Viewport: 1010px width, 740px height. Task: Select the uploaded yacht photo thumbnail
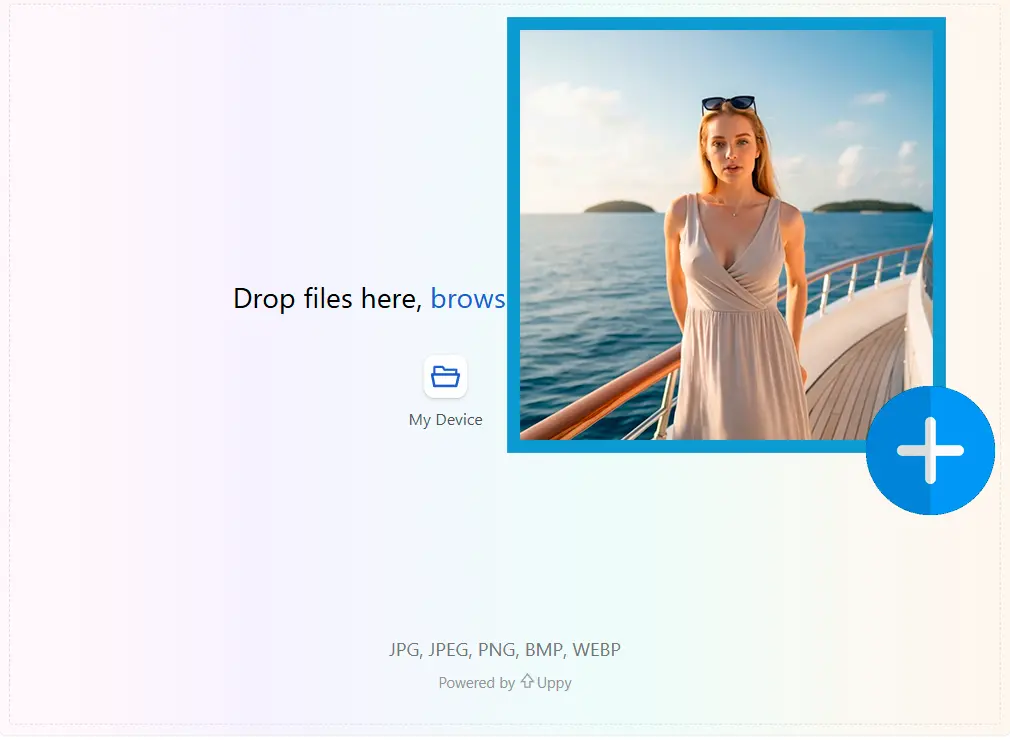(x=727, y=233)
